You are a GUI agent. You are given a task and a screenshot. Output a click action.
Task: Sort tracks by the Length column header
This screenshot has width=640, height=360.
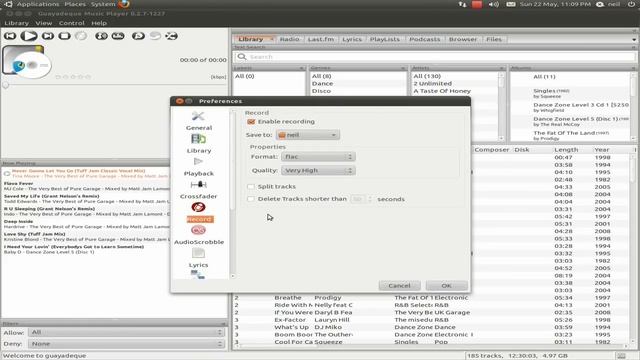566,150
